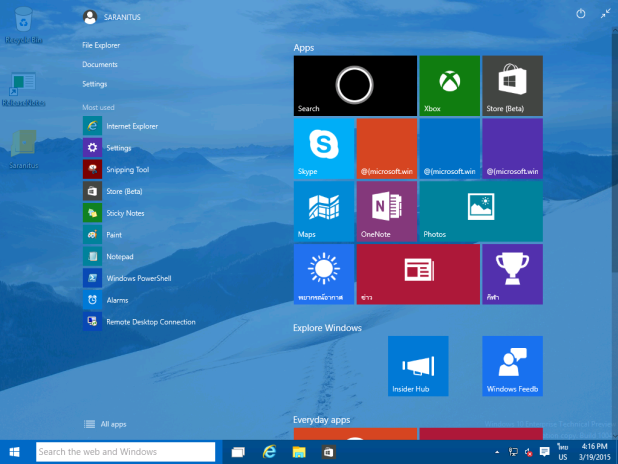Open Windows PowerShell
618x464 pixels.
click(x=127, y=278)
